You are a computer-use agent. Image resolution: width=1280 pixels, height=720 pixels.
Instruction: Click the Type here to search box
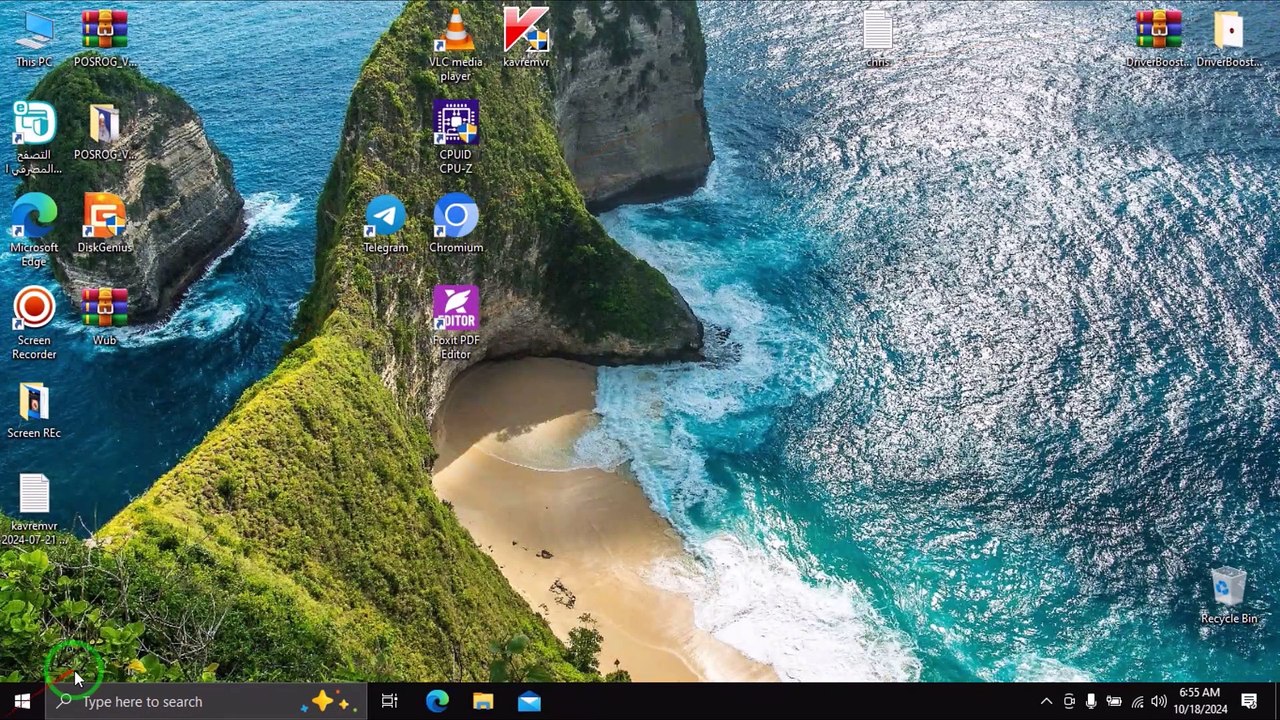[206, 702]
